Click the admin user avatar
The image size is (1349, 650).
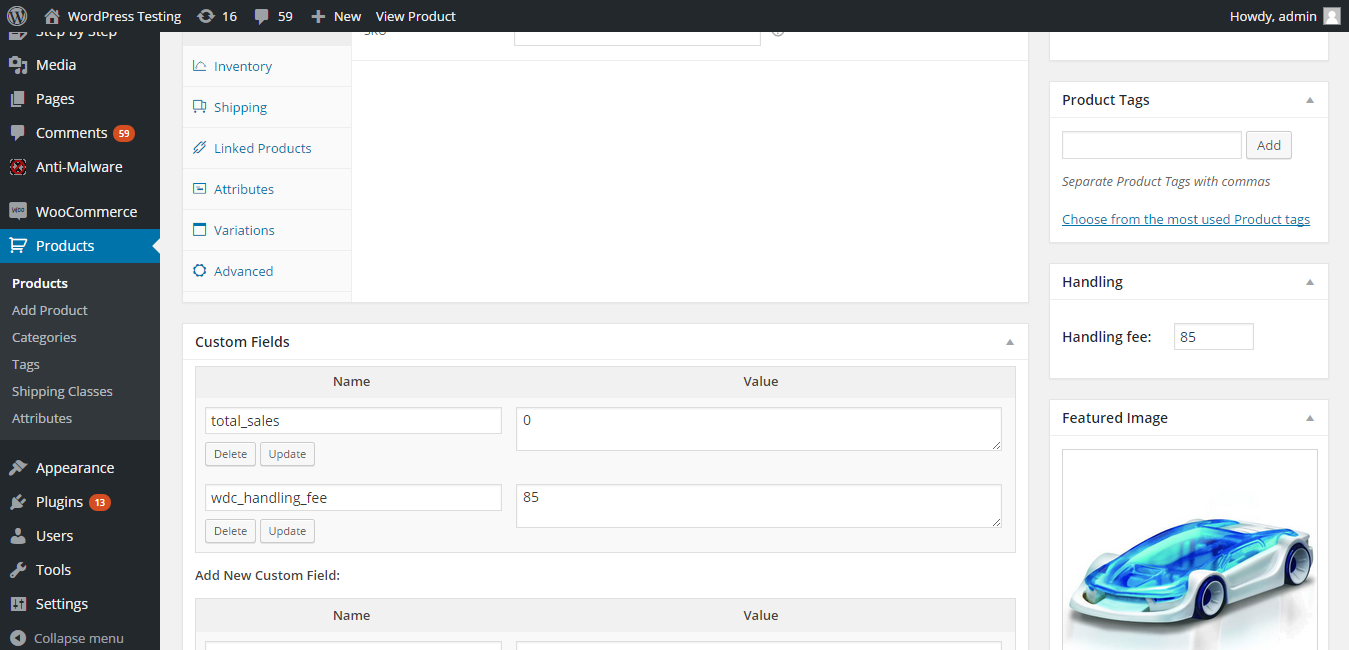[1331, 16]
